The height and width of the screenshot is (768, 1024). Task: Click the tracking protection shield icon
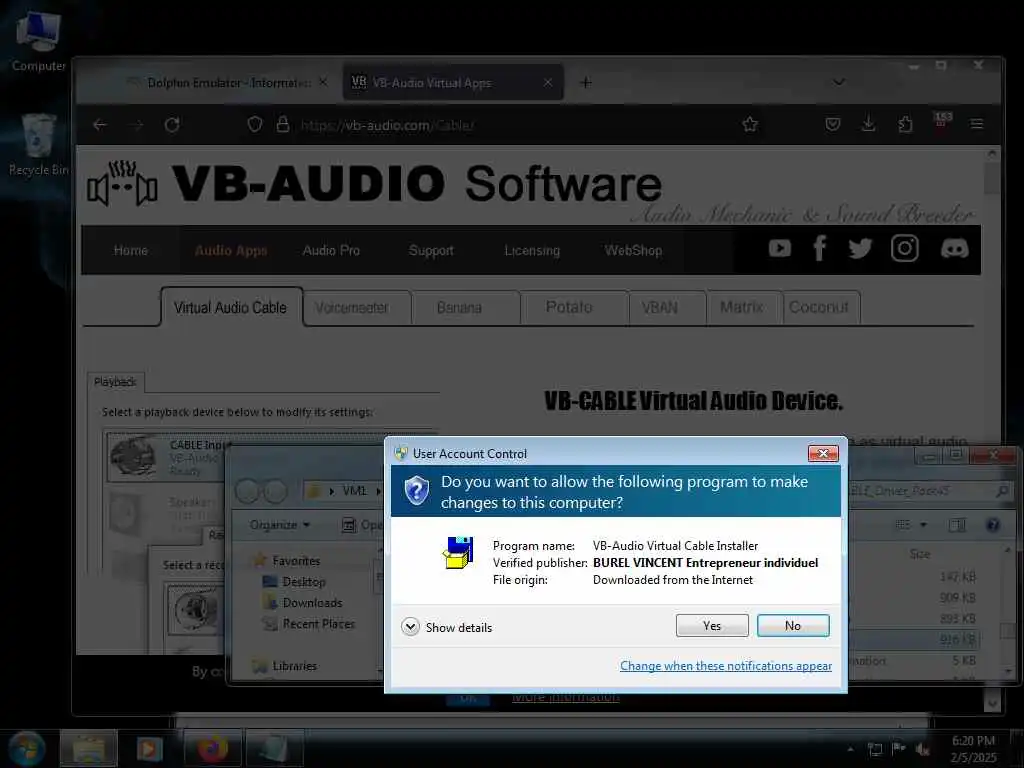tap(255, 124)
